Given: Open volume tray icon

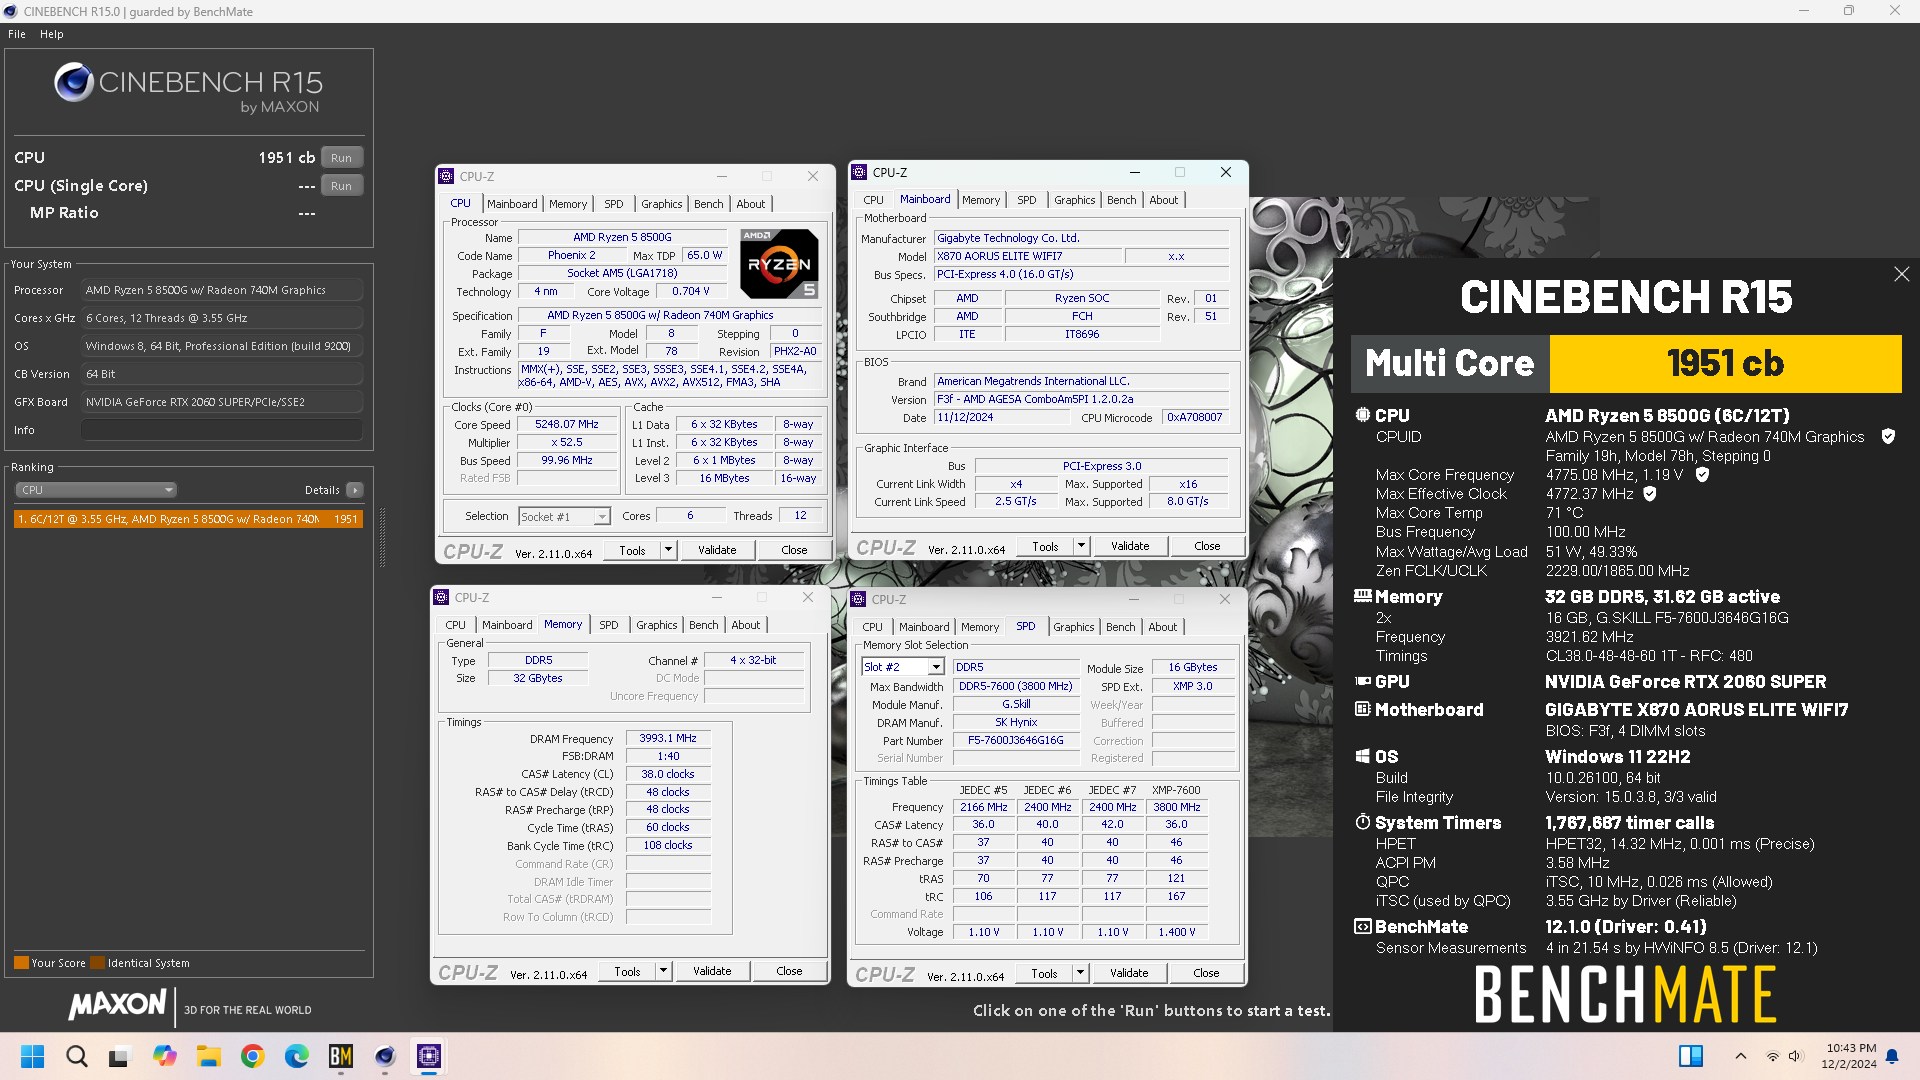Looking at the screenshot, I should pyautogui.click(x=1795, y=1056).
